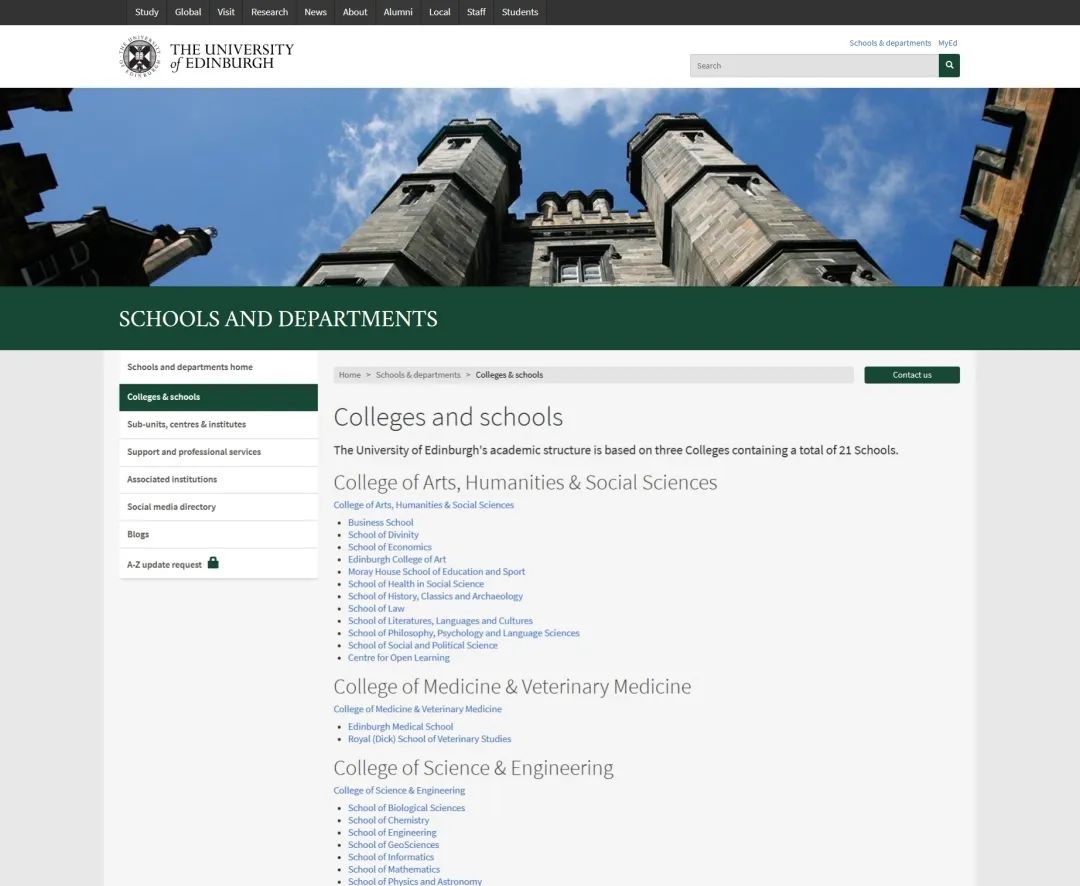The image size is (1080, 886).
Task: Open Moray House School of Education and Sport
Action: click(436, 572)
